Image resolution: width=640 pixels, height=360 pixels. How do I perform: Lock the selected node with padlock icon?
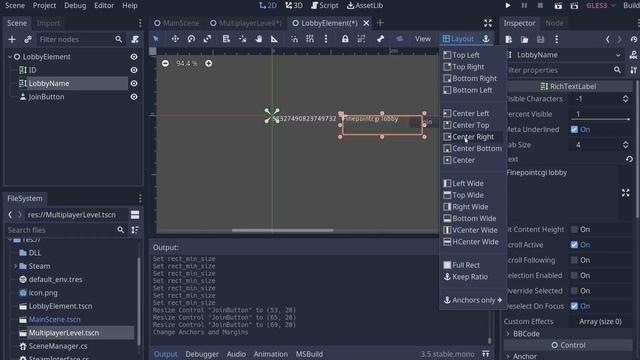[345, 39]
